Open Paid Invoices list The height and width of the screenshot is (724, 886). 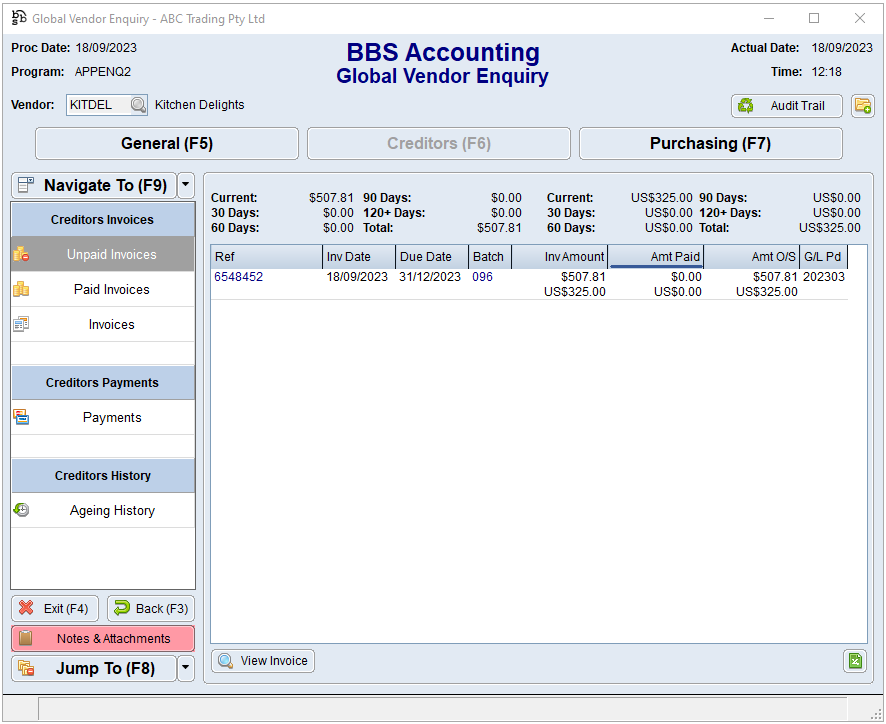coord(111,290)
